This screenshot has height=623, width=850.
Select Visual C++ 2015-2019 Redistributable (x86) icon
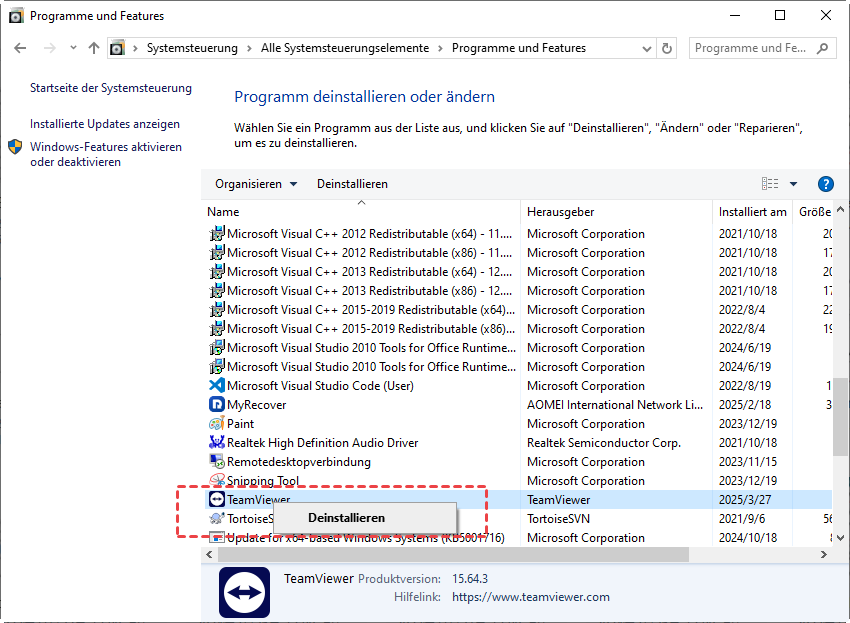click(217, 329)
